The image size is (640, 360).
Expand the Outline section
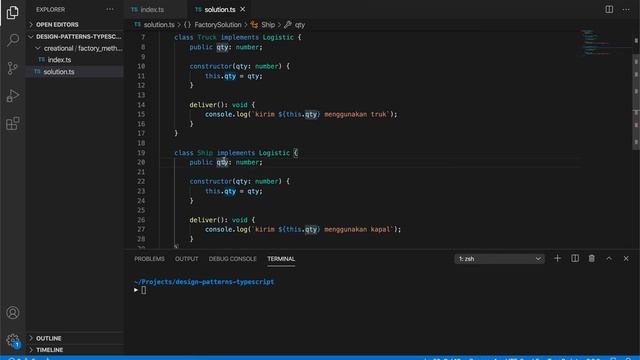pyautogui.click(x=75, y=338)
